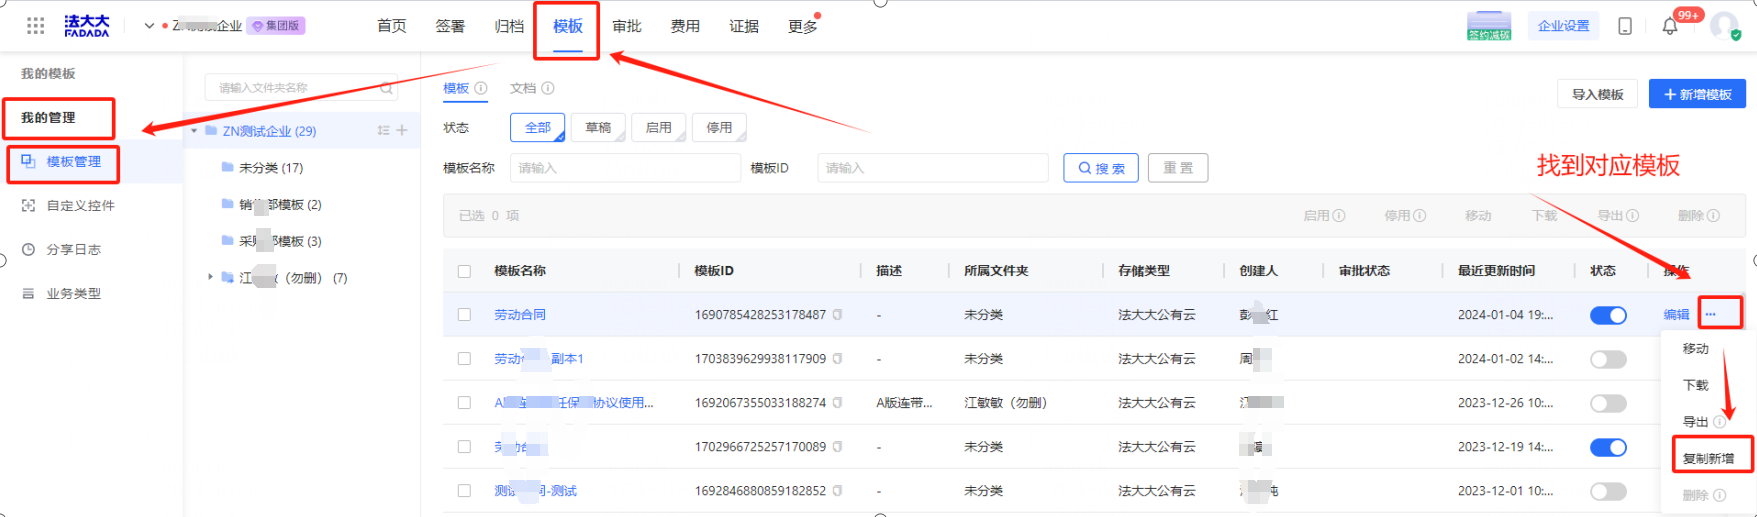1757x517 pixels.
Task: Go to 费用 in top navigation
Action: coord(685,27)
